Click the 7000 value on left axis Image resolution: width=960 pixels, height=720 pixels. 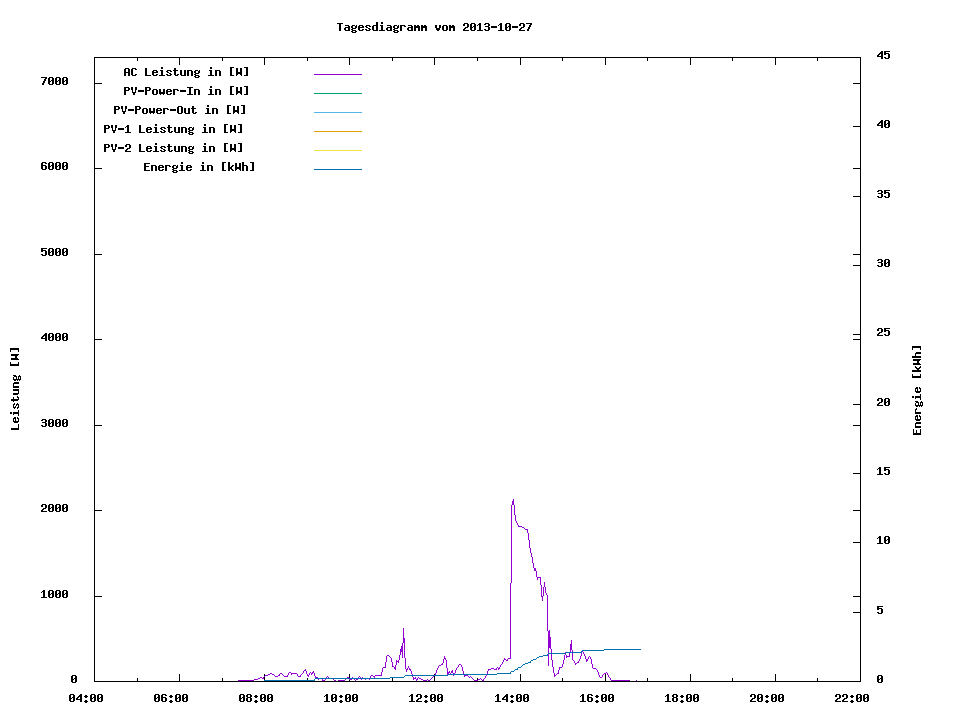click(x=52, y=81)
